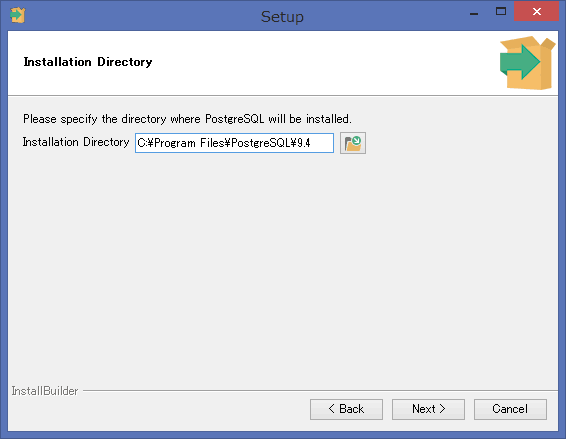The height and width of the screenshot is (439, 566).
Task: Click the empty gray dialog body area
Action: pos(283,267)
